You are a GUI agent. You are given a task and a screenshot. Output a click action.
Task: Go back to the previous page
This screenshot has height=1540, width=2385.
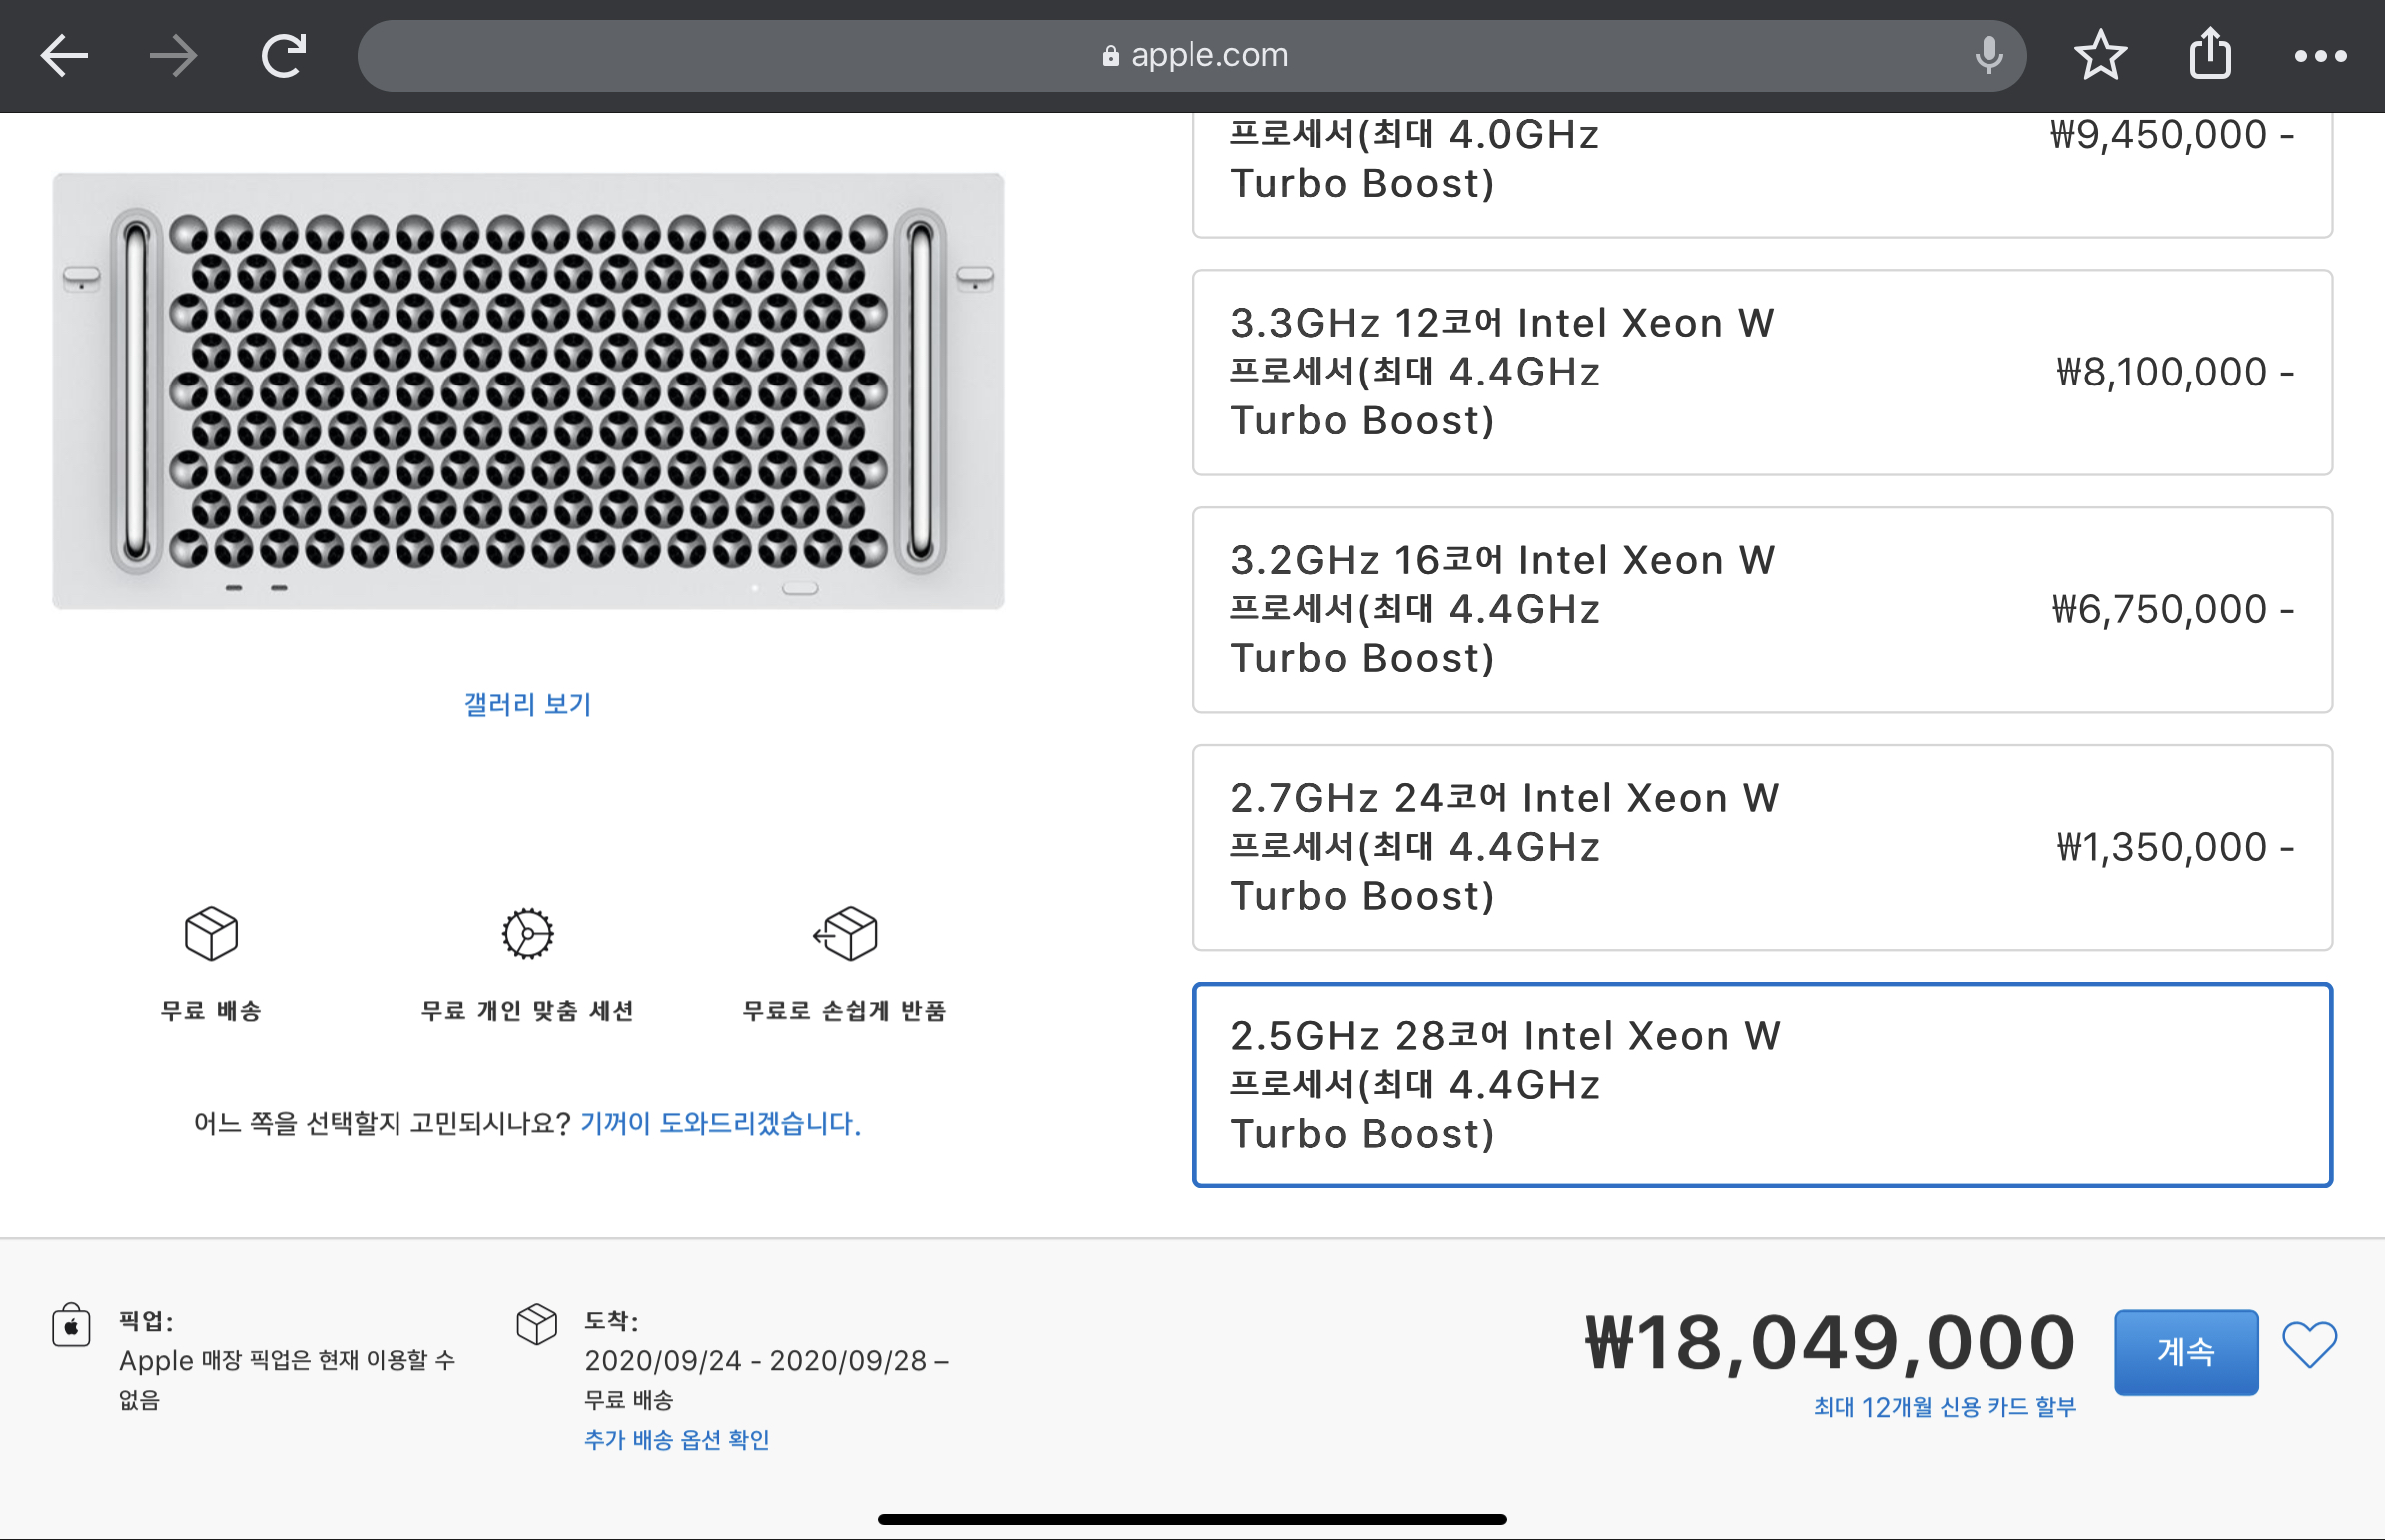64,55
